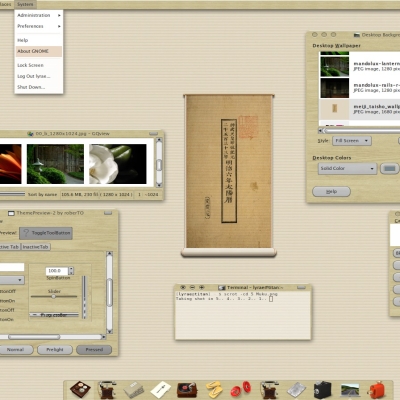Click the red kettle icon in the dock
This screenshot has width=400, height=400.
click(x=377, y=389)
